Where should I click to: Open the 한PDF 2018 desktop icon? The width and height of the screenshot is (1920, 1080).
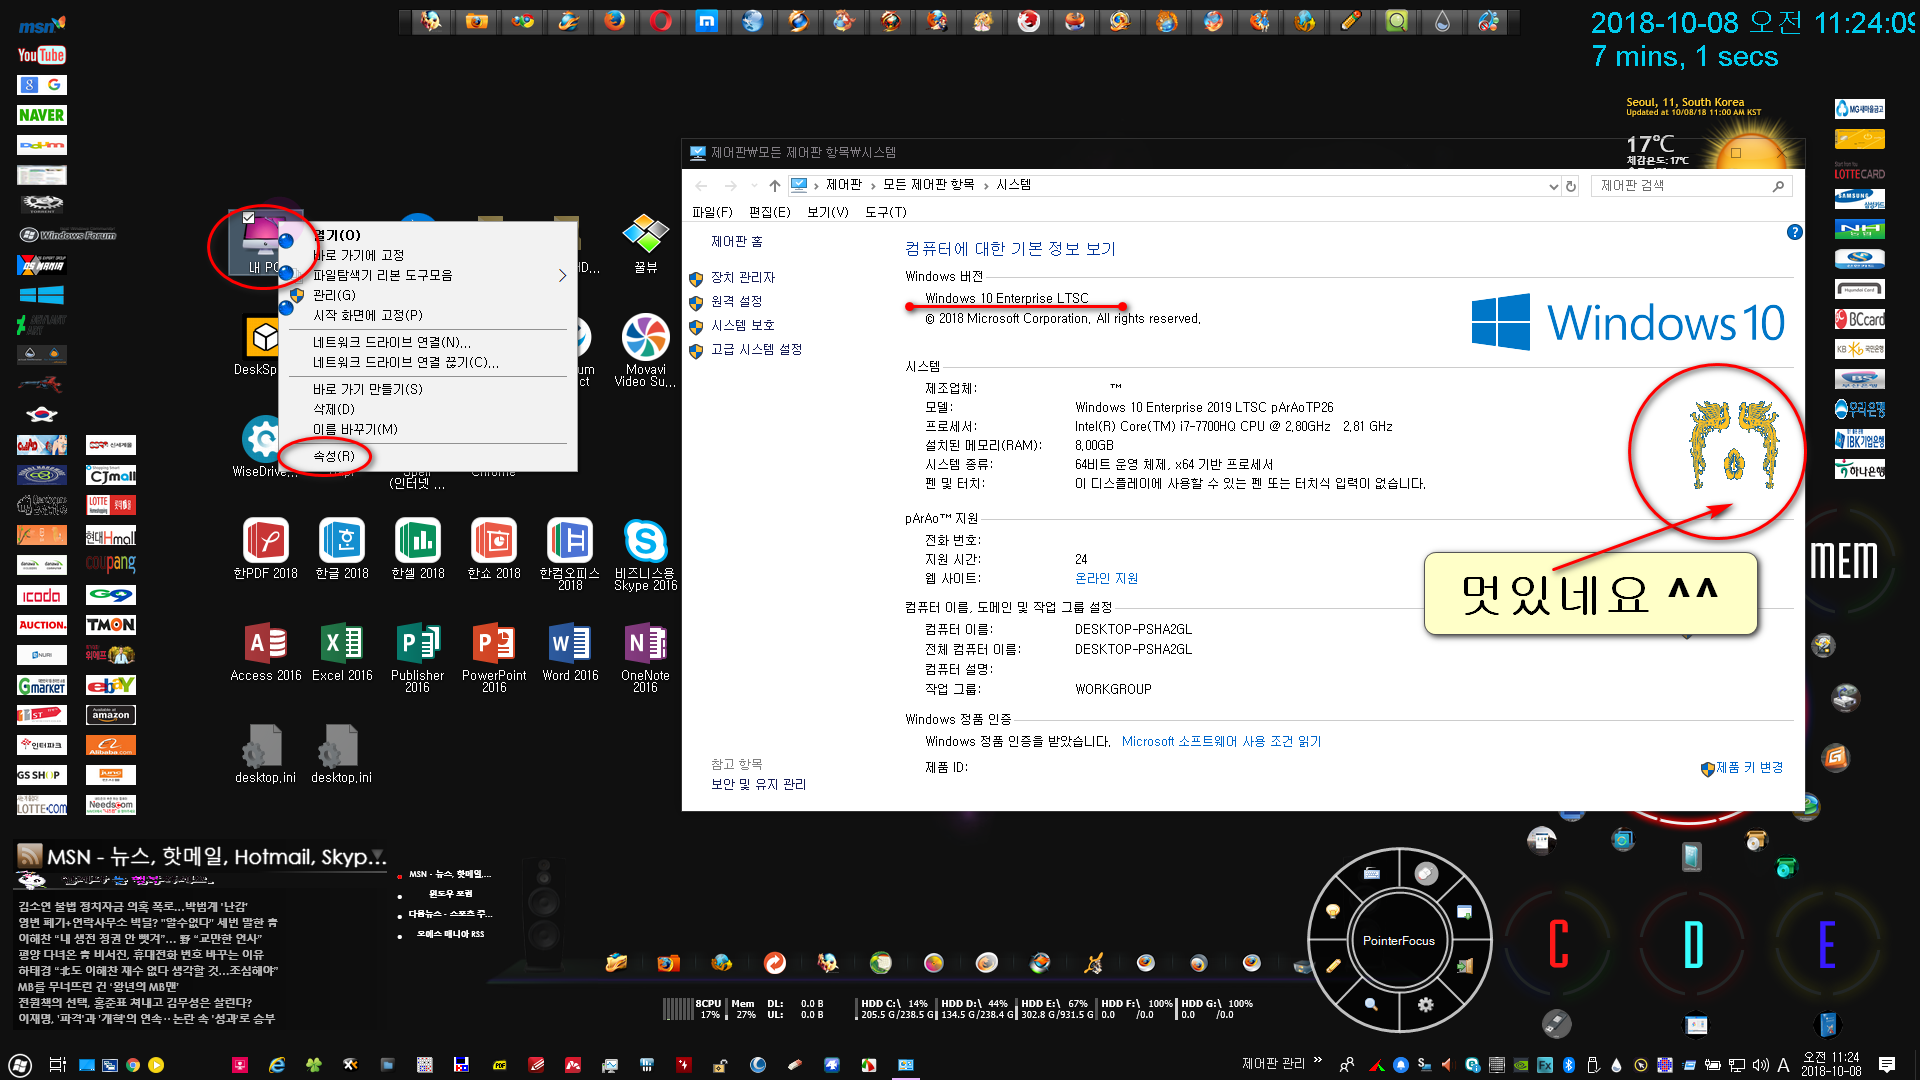click(x=266, y=549)
